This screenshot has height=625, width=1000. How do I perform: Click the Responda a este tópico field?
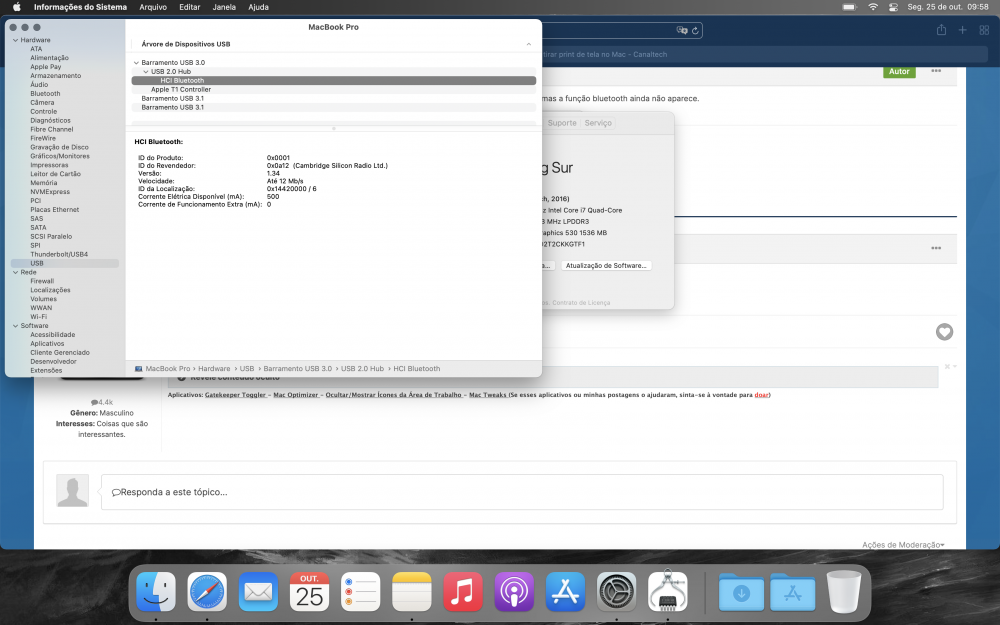click(522, 492)
